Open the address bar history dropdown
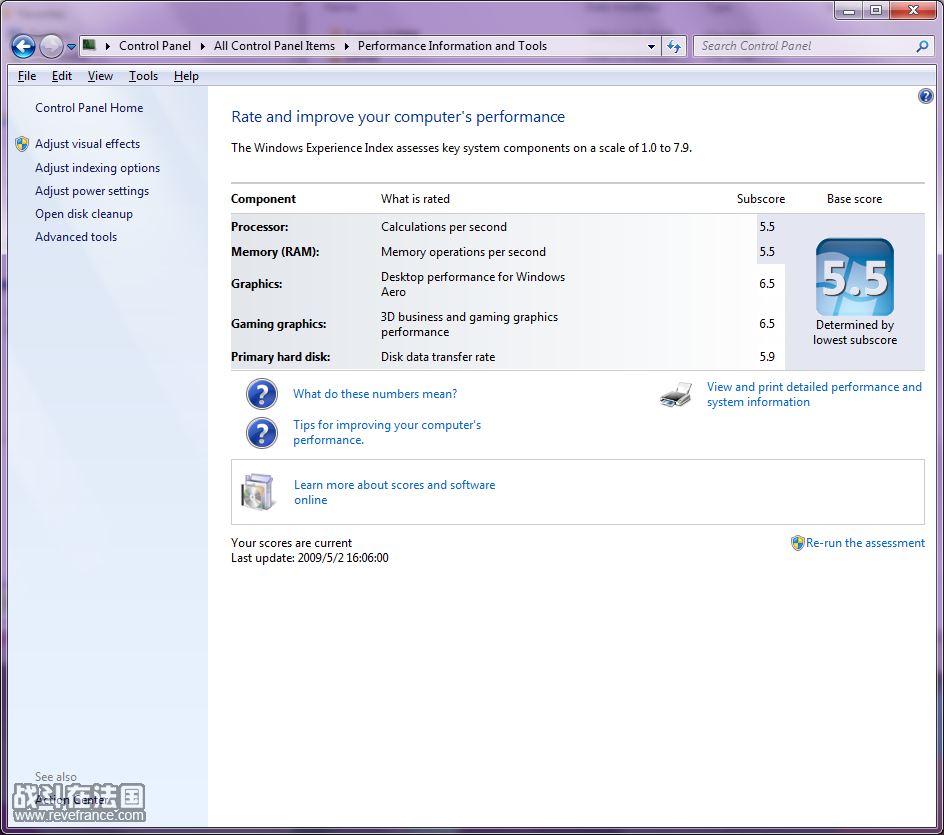This screenshot has height=835, width=944. tap(651, 46)
